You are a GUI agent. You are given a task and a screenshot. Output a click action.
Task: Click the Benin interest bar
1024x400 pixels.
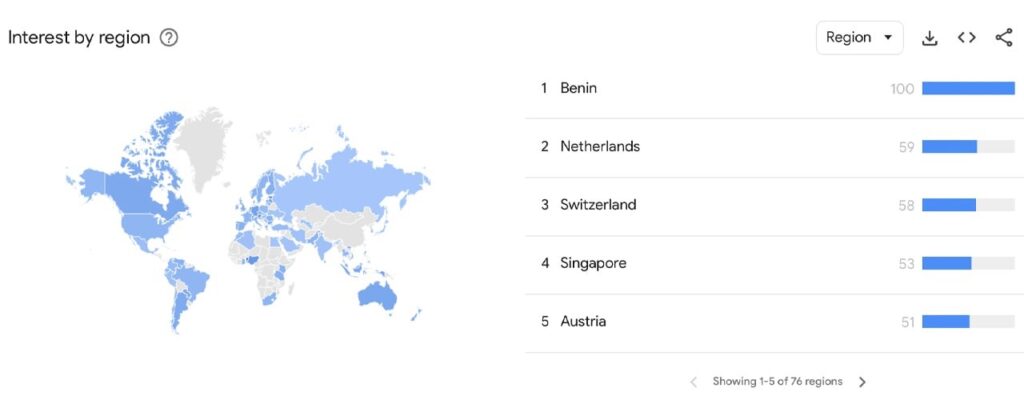[x=967, y=89]
